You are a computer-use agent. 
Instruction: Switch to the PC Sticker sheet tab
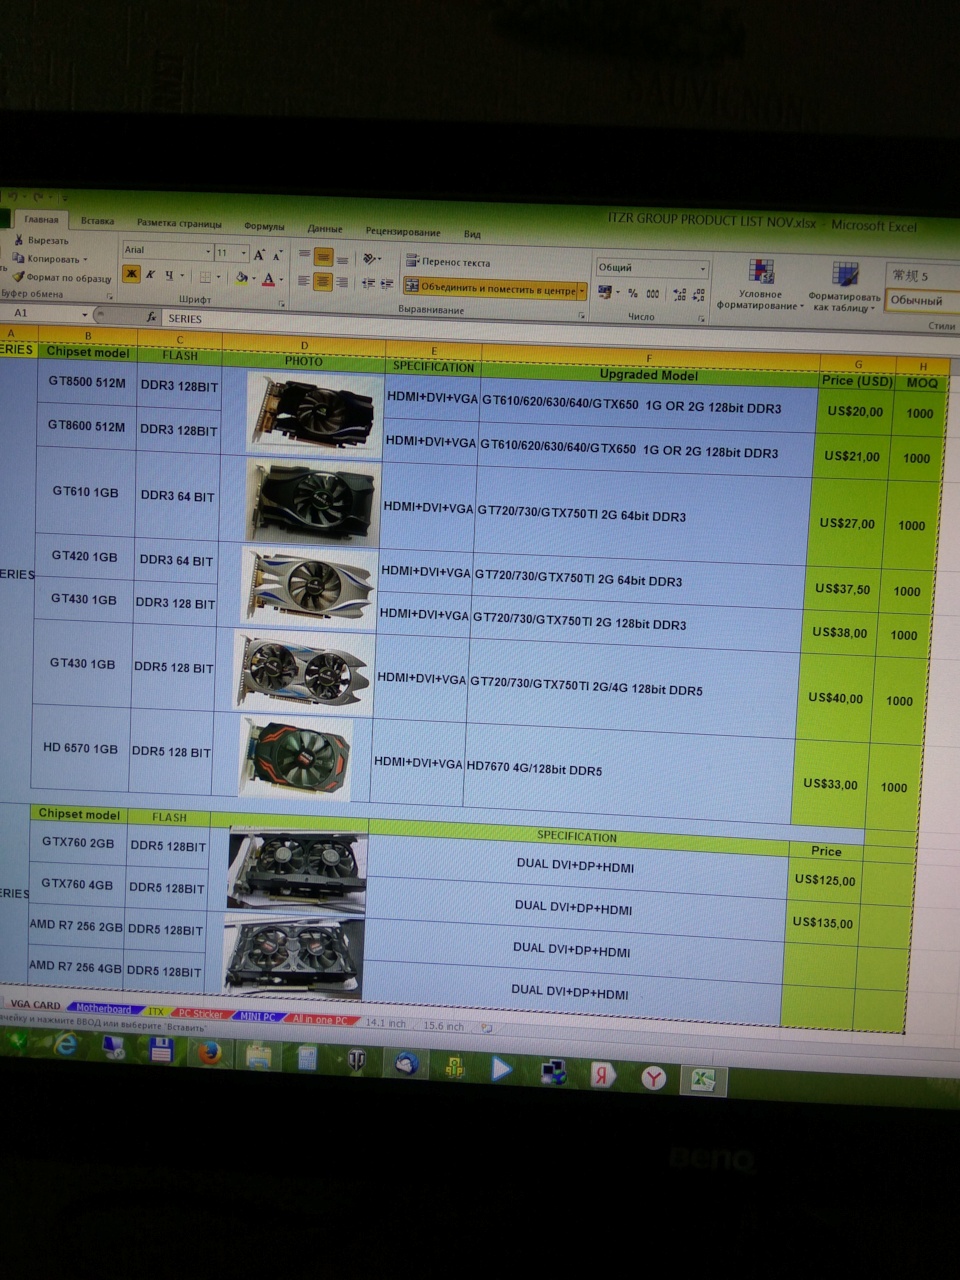(200, 1013)
